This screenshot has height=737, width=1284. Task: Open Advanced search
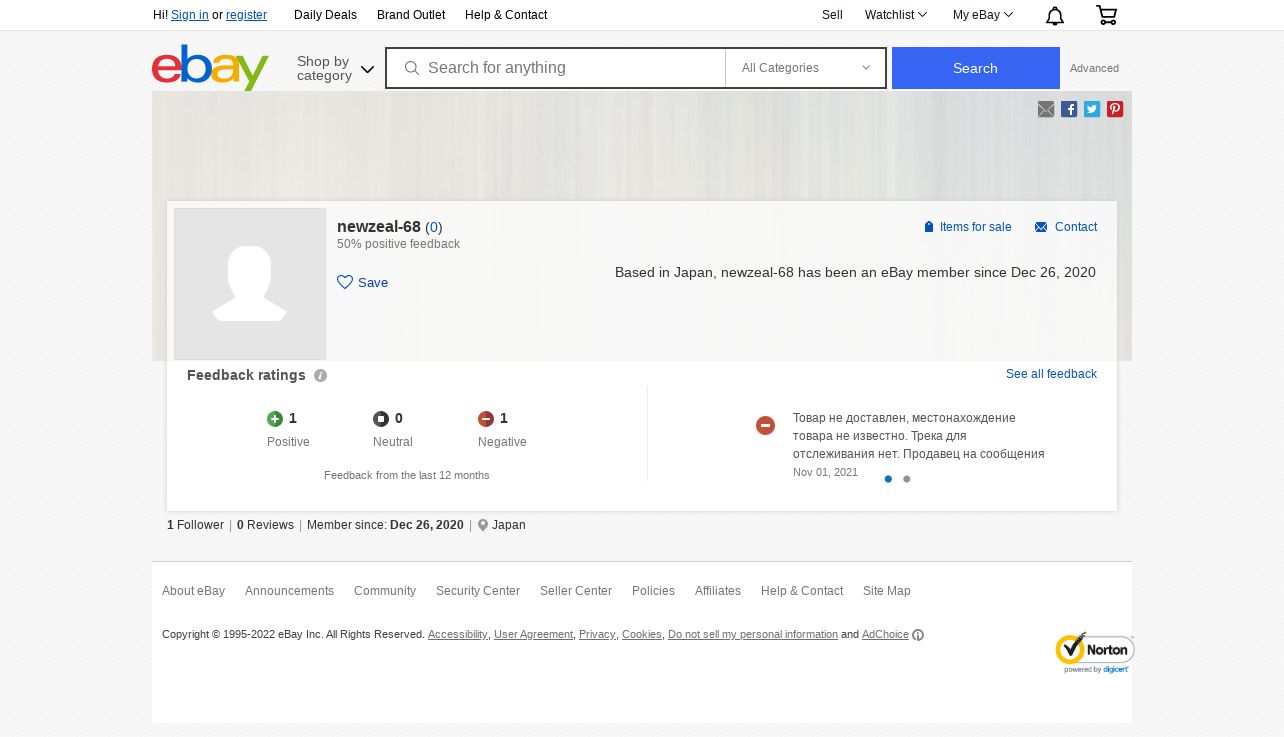[x=1094, y=68]
